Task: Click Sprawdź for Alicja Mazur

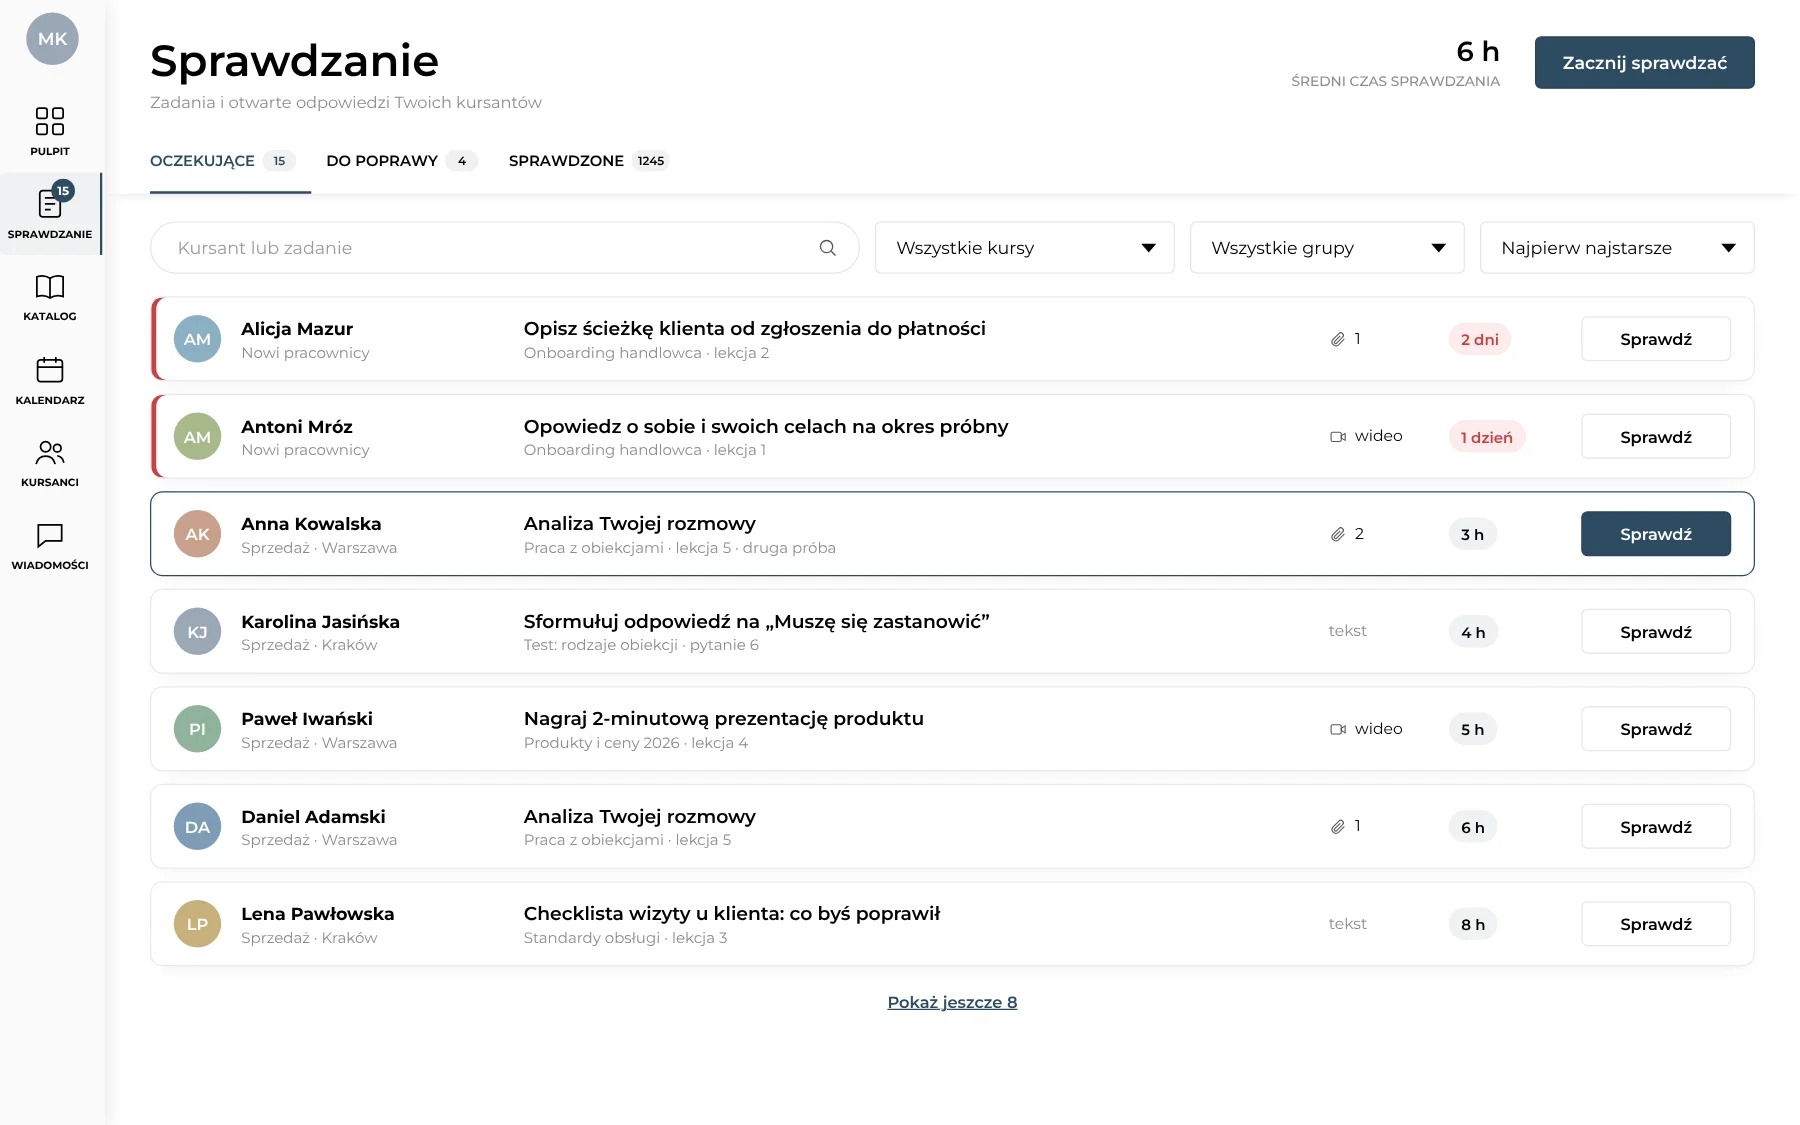Action: click(x=1656, y=339)
